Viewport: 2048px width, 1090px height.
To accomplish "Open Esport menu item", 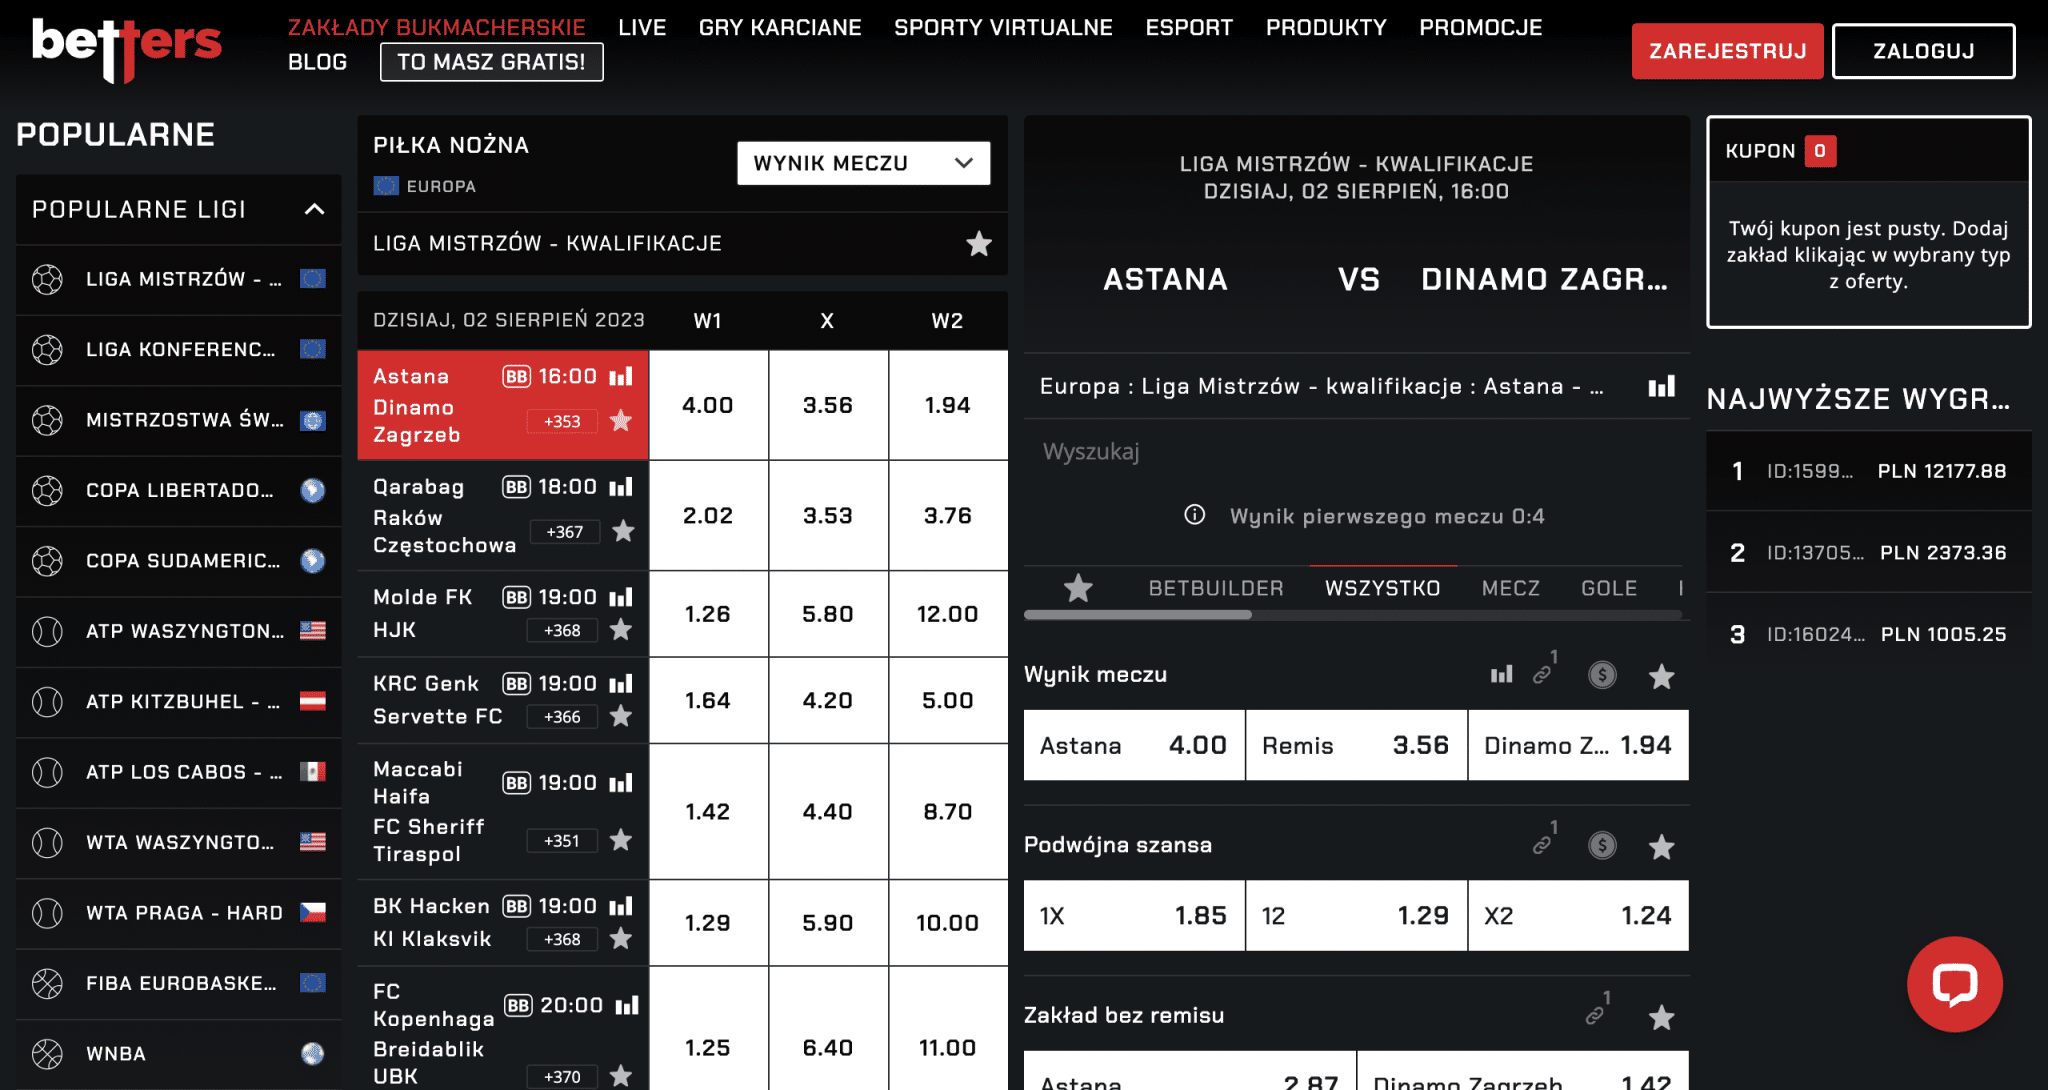I will point(1188,27).
